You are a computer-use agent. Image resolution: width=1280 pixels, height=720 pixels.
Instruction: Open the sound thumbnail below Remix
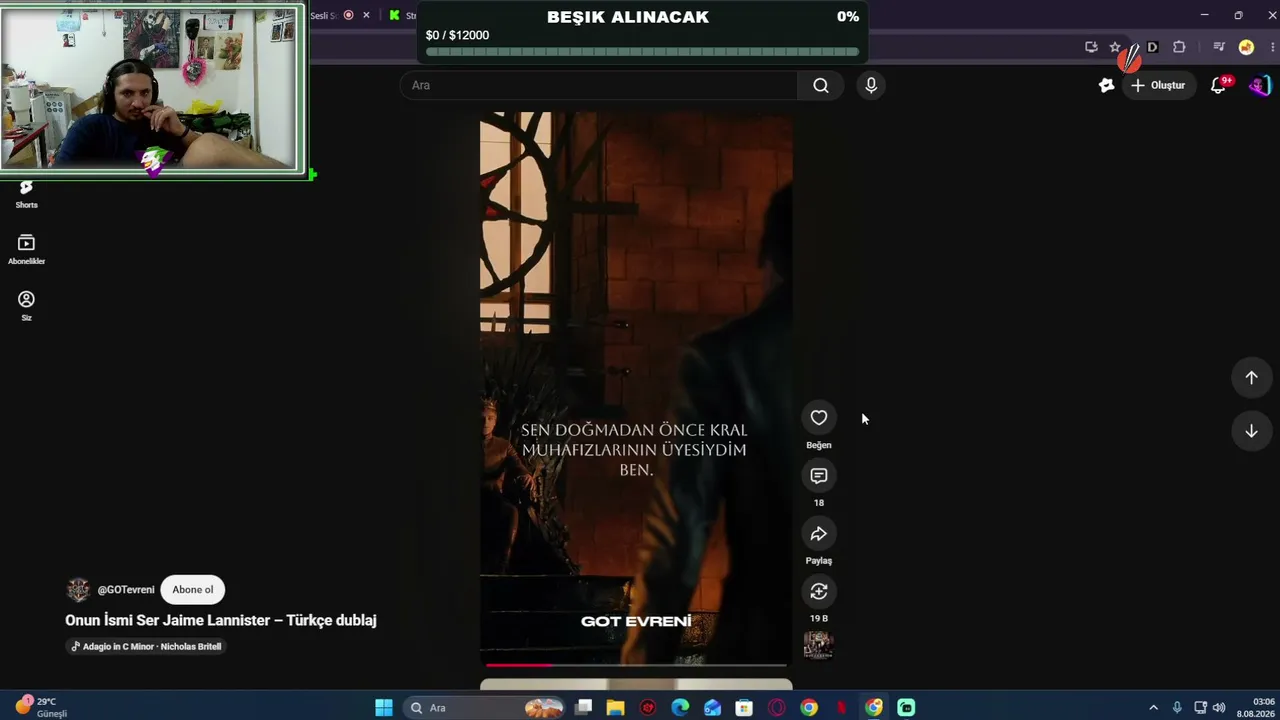818,645
